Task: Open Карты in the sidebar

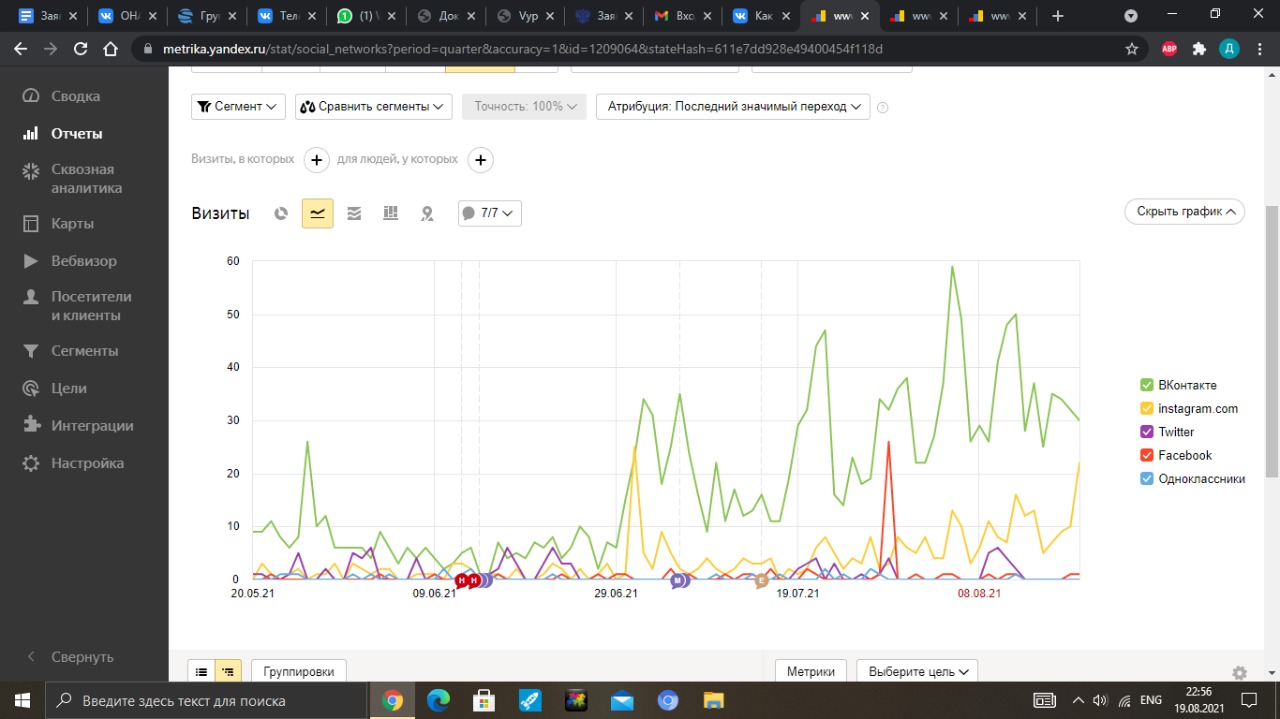Action: pyautogui.click(x=72, y=223)
